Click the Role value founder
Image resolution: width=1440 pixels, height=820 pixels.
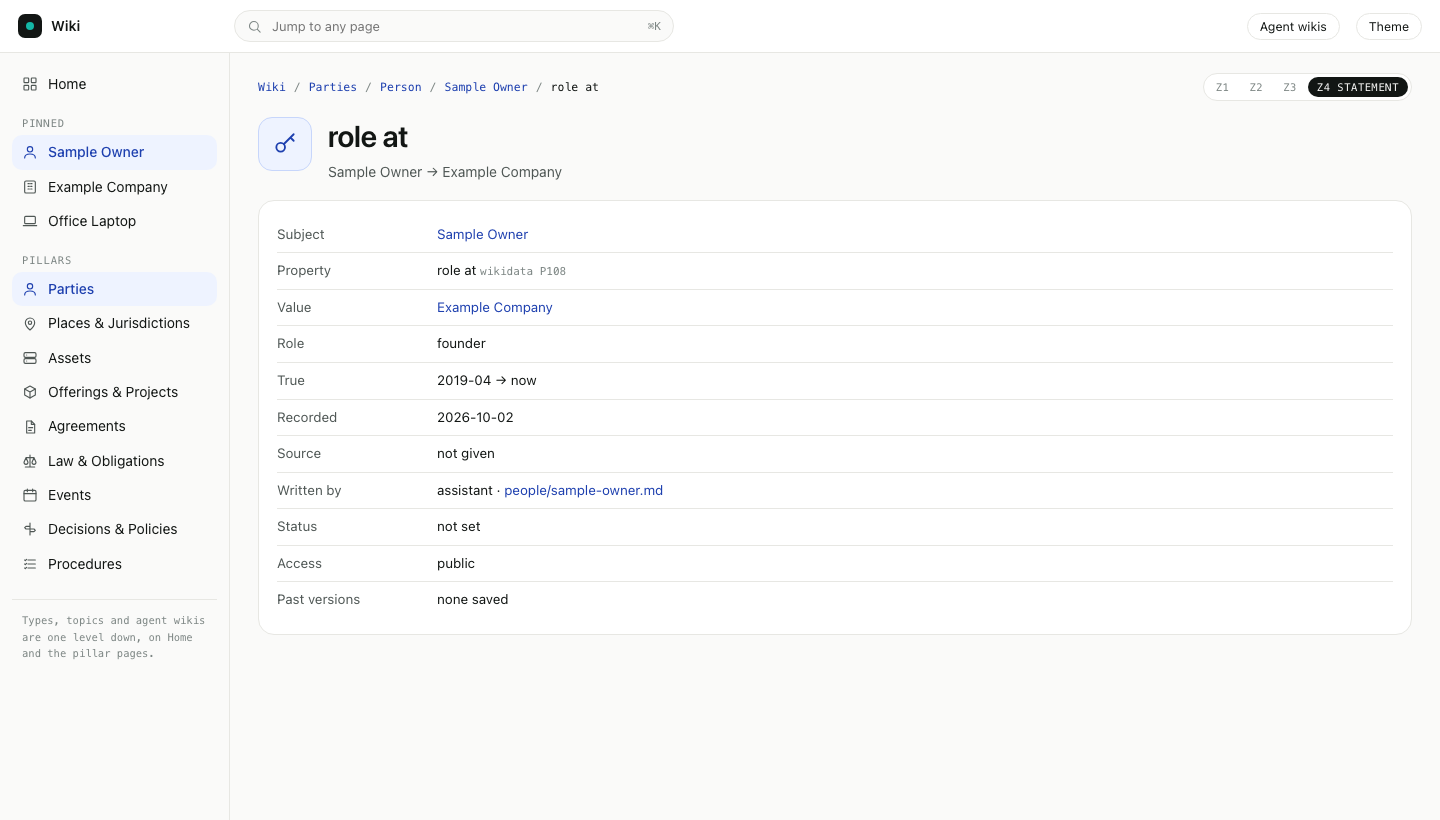pyautogui.click(x=461, y=343)
